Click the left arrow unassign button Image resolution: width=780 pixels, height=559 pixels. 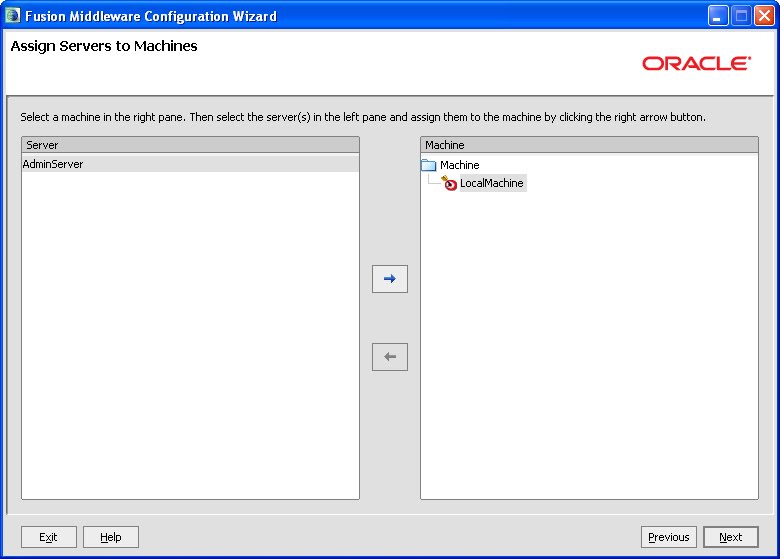[x=390, y=357]
